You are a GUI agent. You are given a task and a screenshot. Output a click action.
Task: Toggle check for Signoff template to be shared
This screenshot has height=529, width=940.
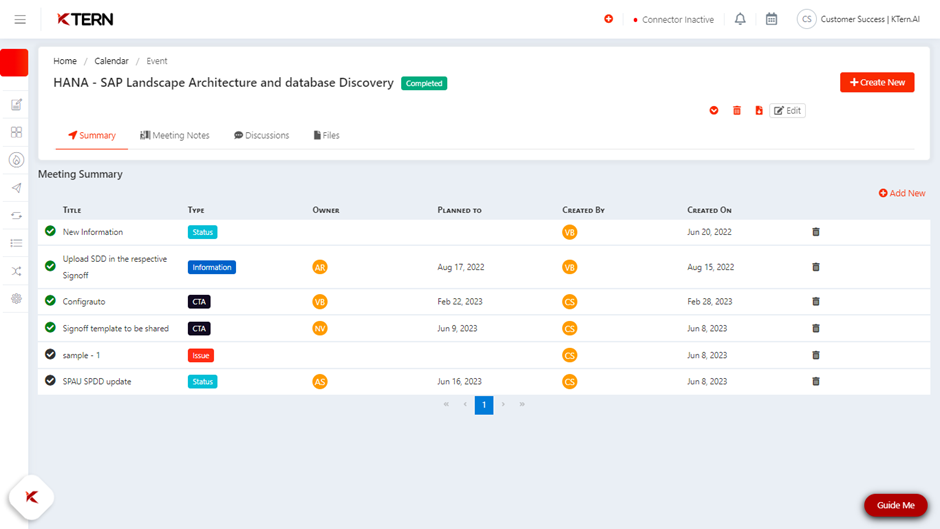[50, 327]
